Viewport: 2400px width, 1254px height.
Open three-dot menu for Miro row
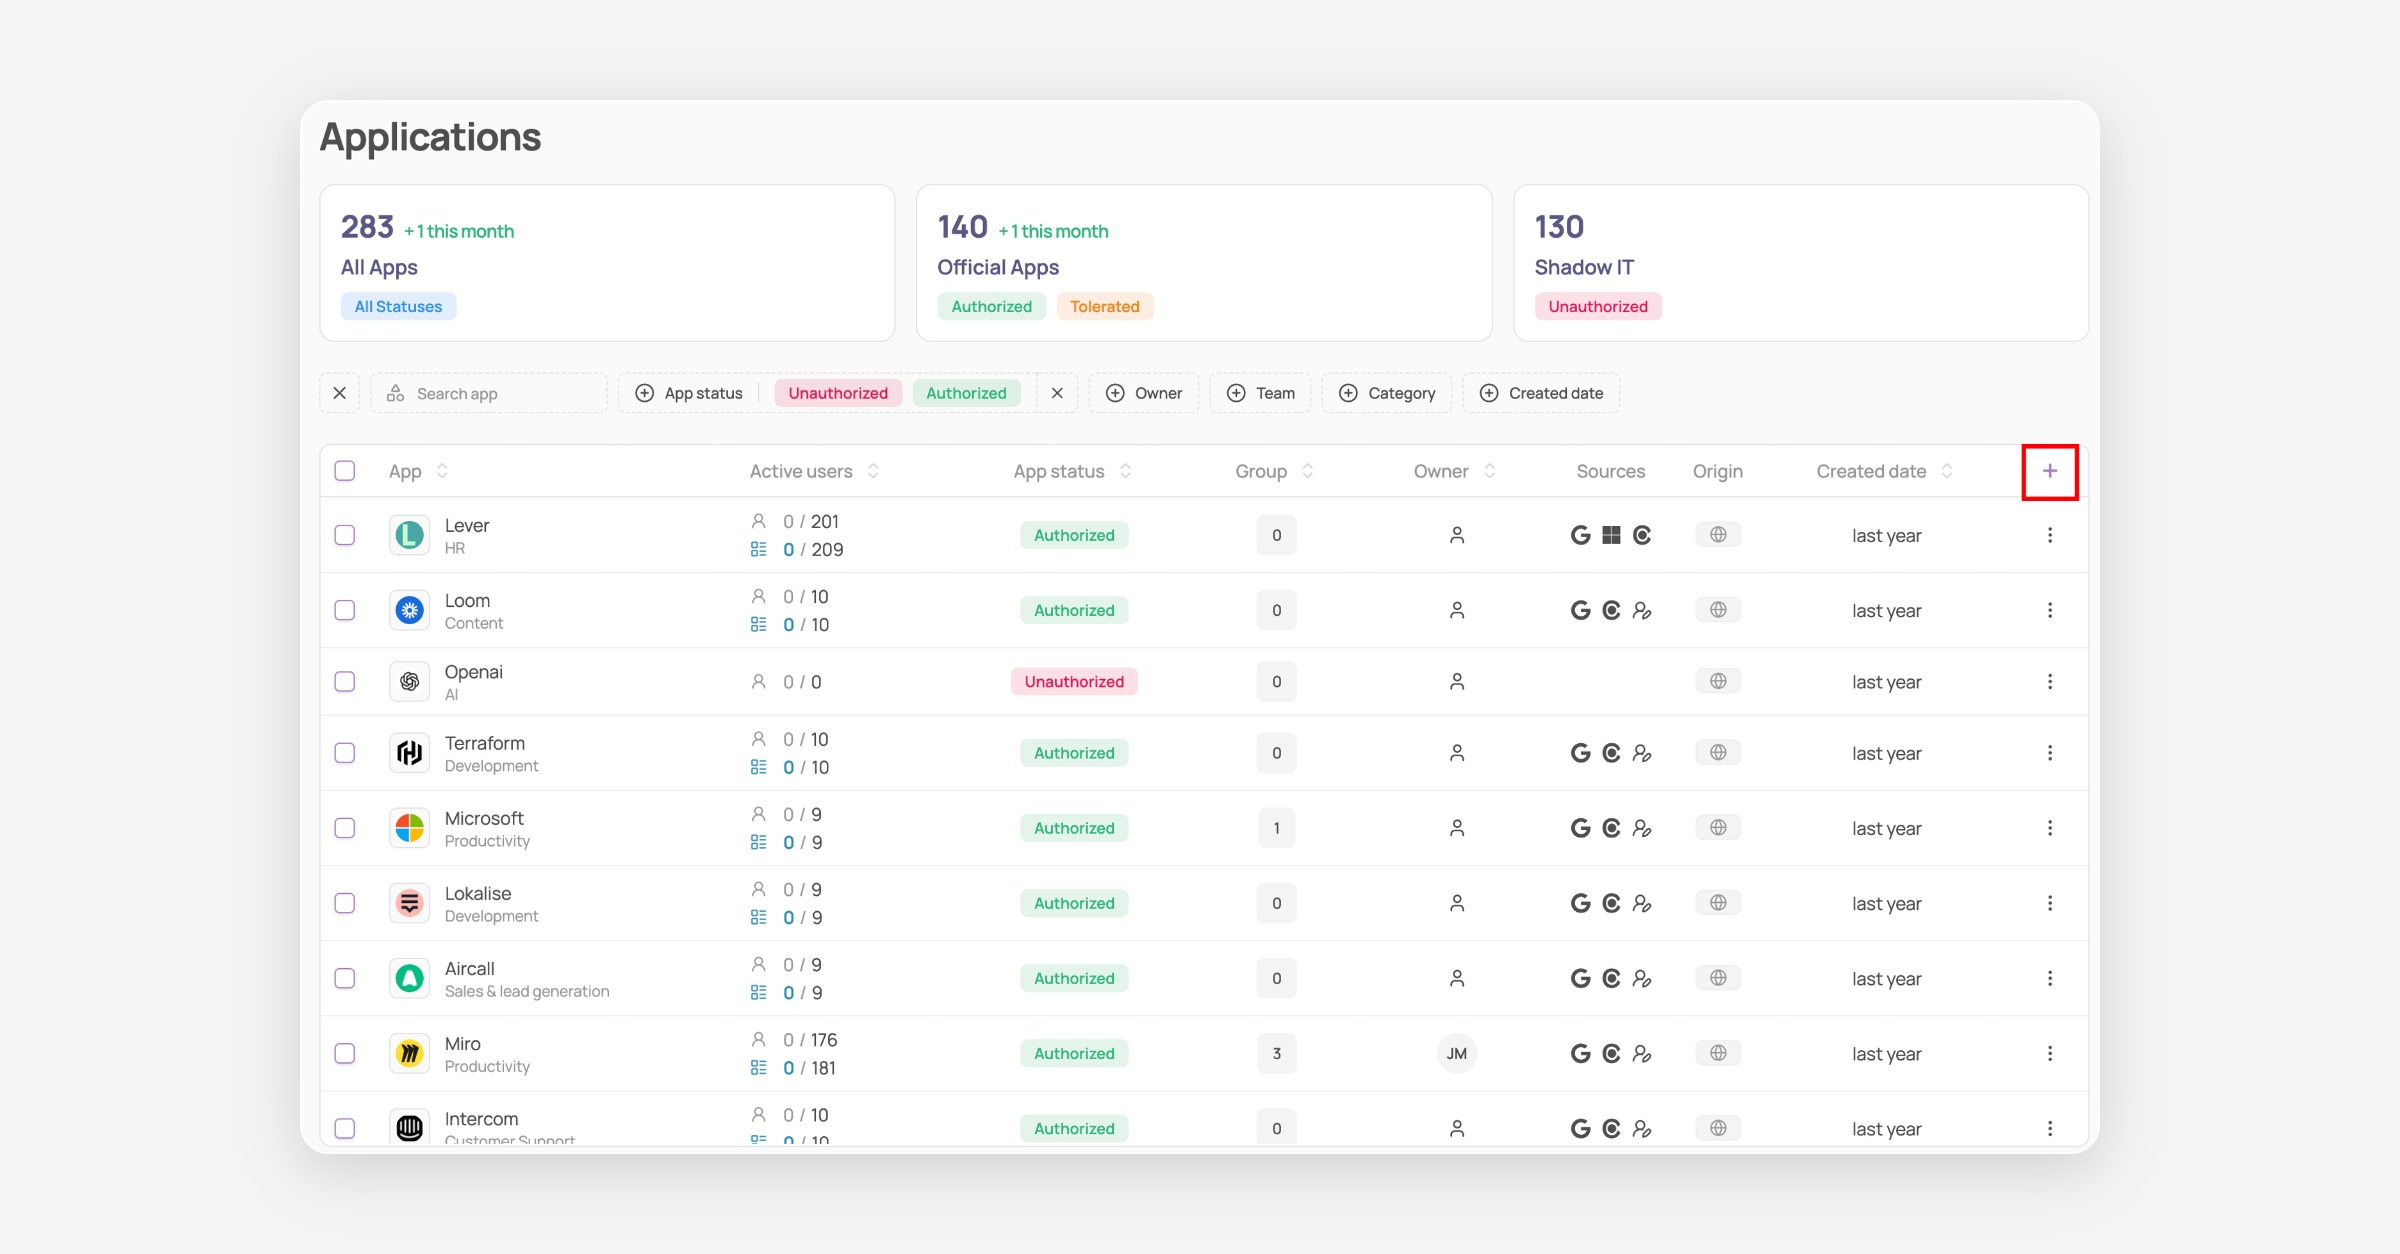pos(2049,1053)
